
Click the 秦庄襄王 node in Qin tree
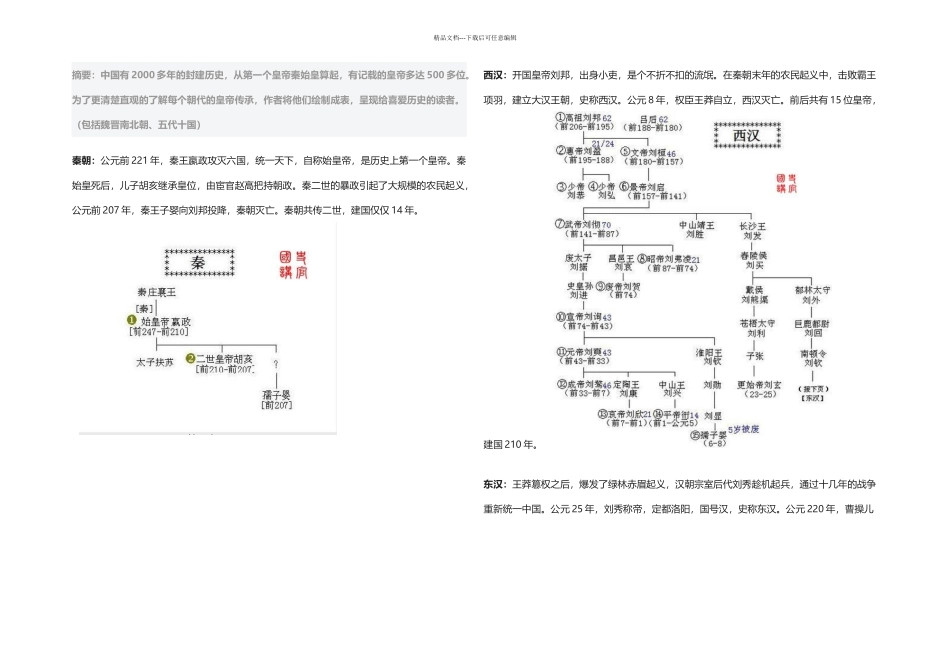pos(157,292)
